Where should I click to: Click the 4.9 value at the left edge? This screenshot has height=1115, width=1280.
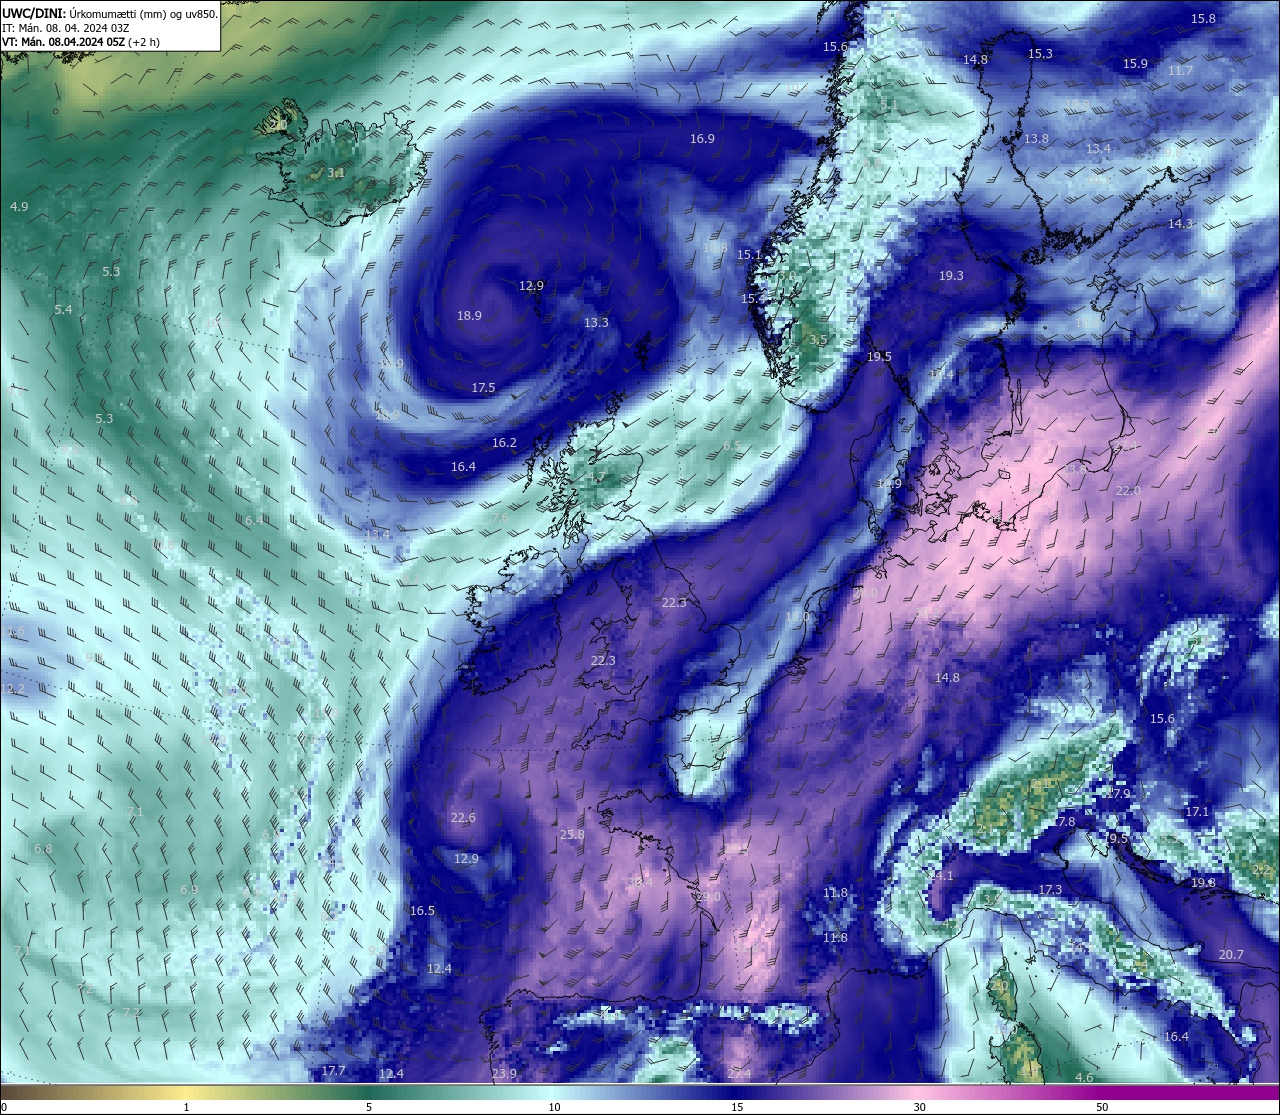pos(19,206)
